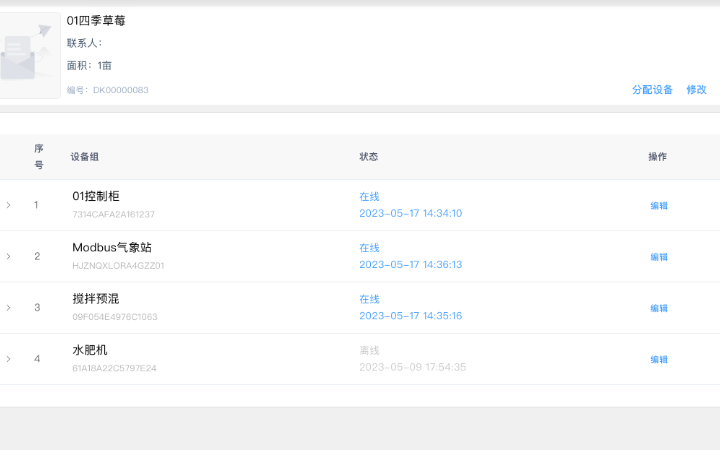Edit the 水肥机 device group
The image size is (720, 450).
[x=659, y=359]
